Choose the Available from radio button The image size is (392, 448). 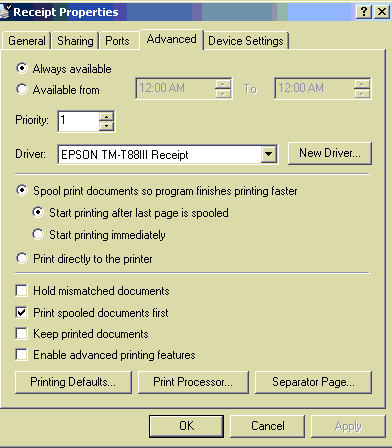coord(22,89)
